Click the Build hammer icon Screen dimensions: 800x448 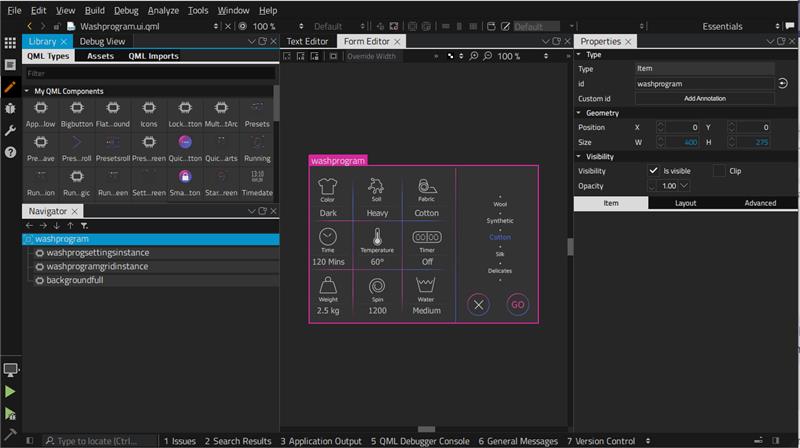click(x=10, y=431)
